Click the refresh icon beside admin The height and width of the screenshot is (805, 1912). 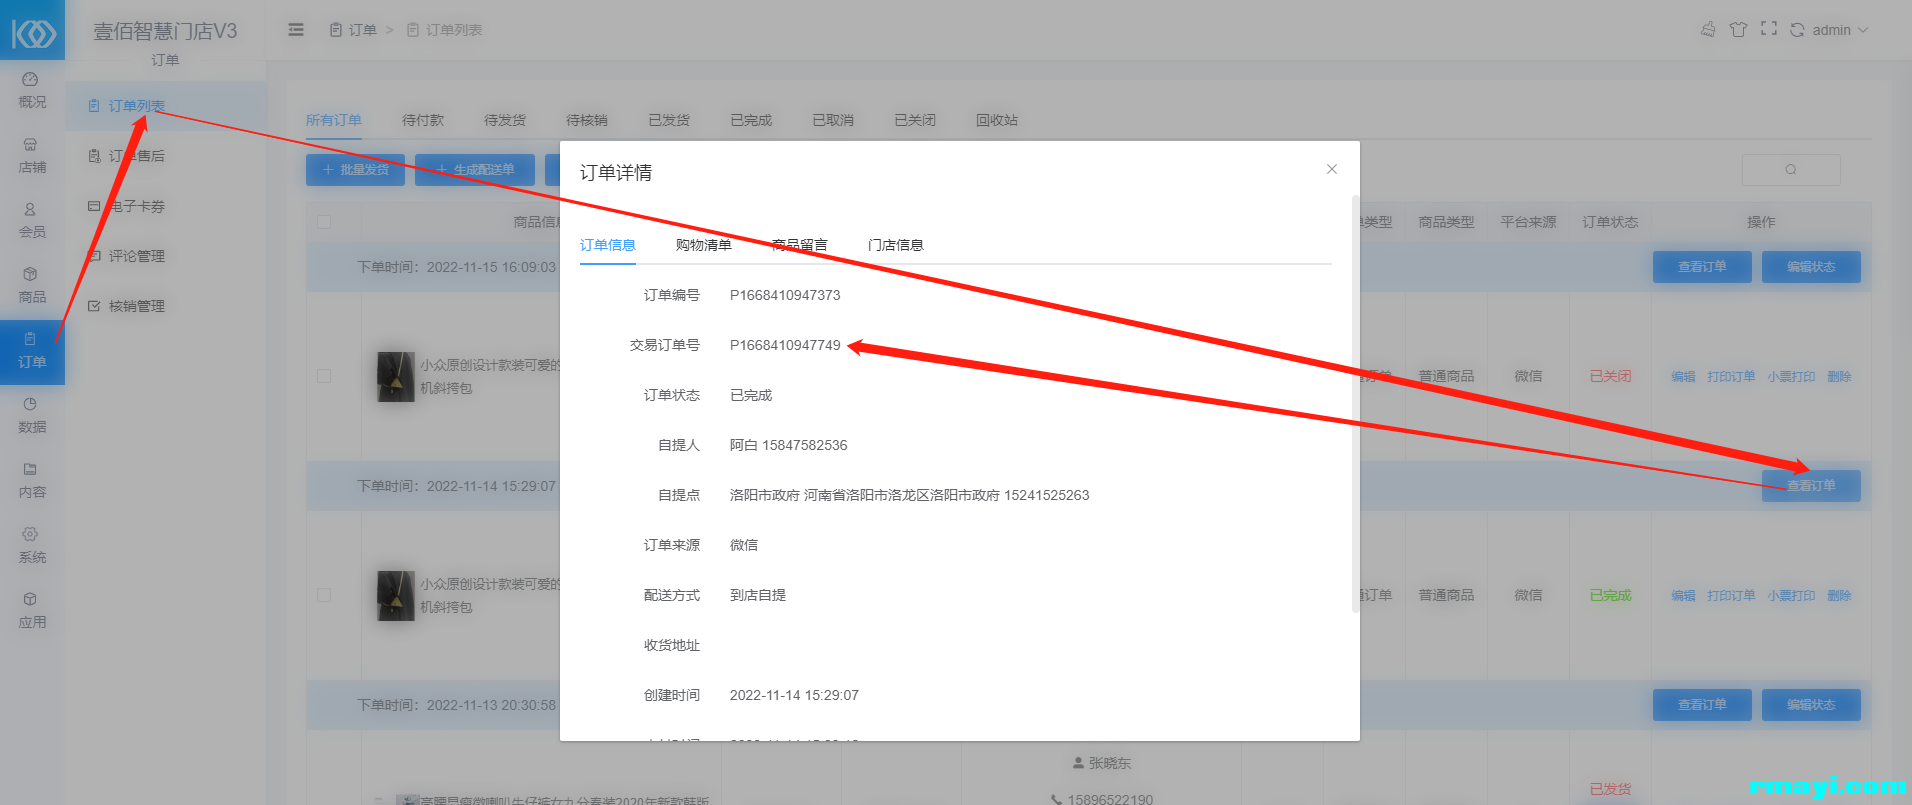(1797, 30)
